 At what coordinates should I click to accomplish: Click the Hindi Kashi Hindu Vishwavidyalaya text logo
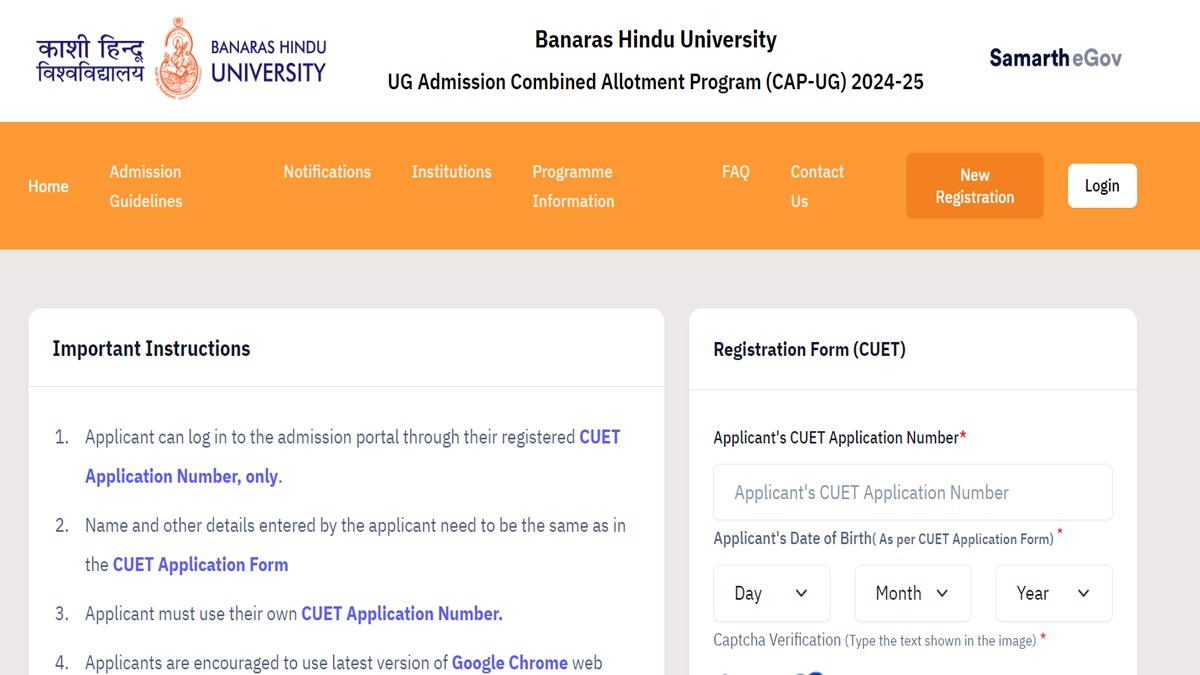click(90, 60)
